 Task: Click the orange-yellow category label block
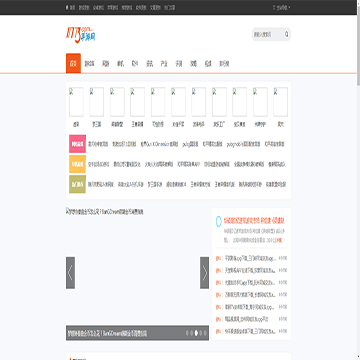tap(77, 164)
